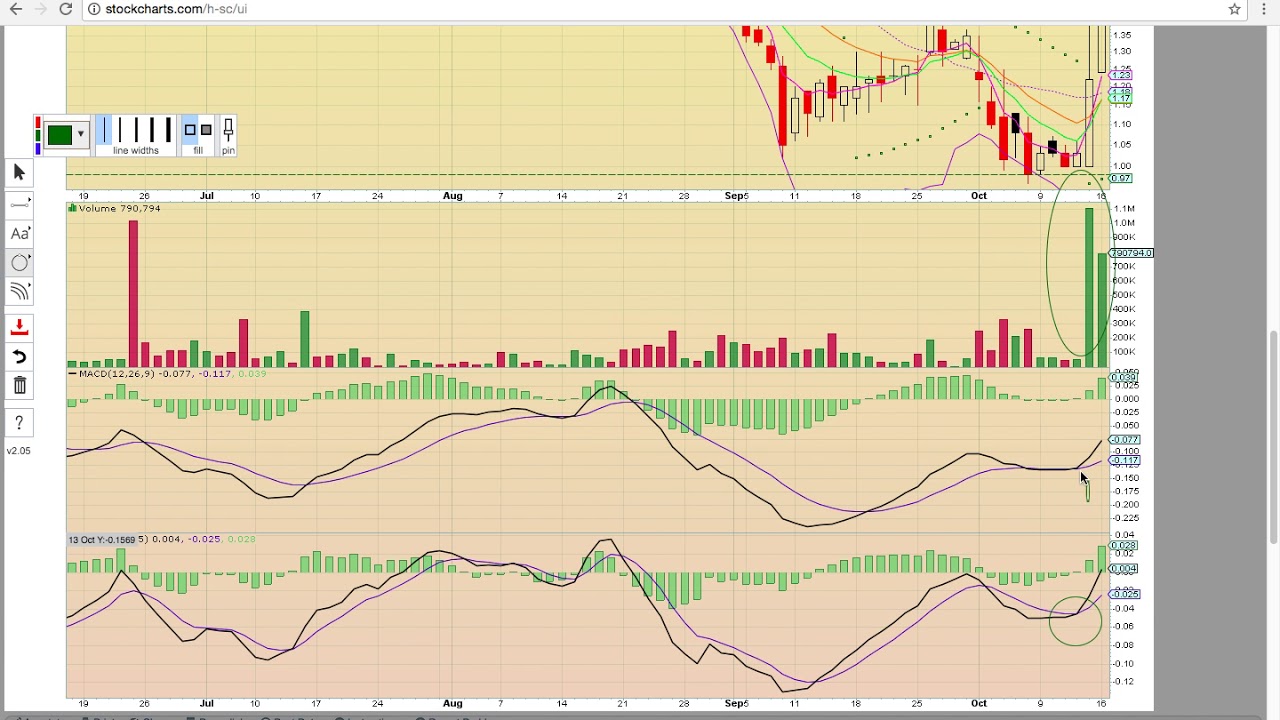
Task: Click the volume bar icon beside Volume label
Action: point(72,208)
